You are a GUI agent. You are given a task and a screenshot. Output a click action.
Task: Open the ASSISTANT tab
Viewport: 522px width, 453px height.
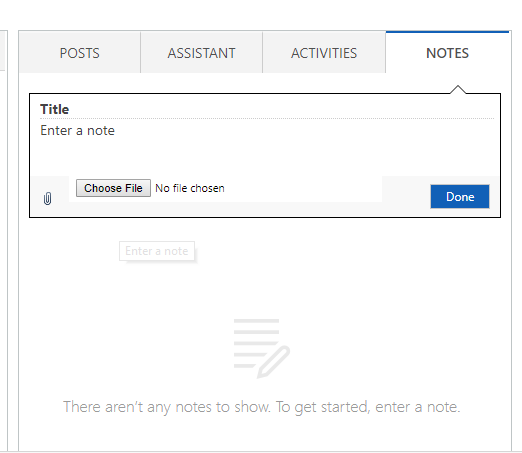pyautogui.click(x=201, y=53)
